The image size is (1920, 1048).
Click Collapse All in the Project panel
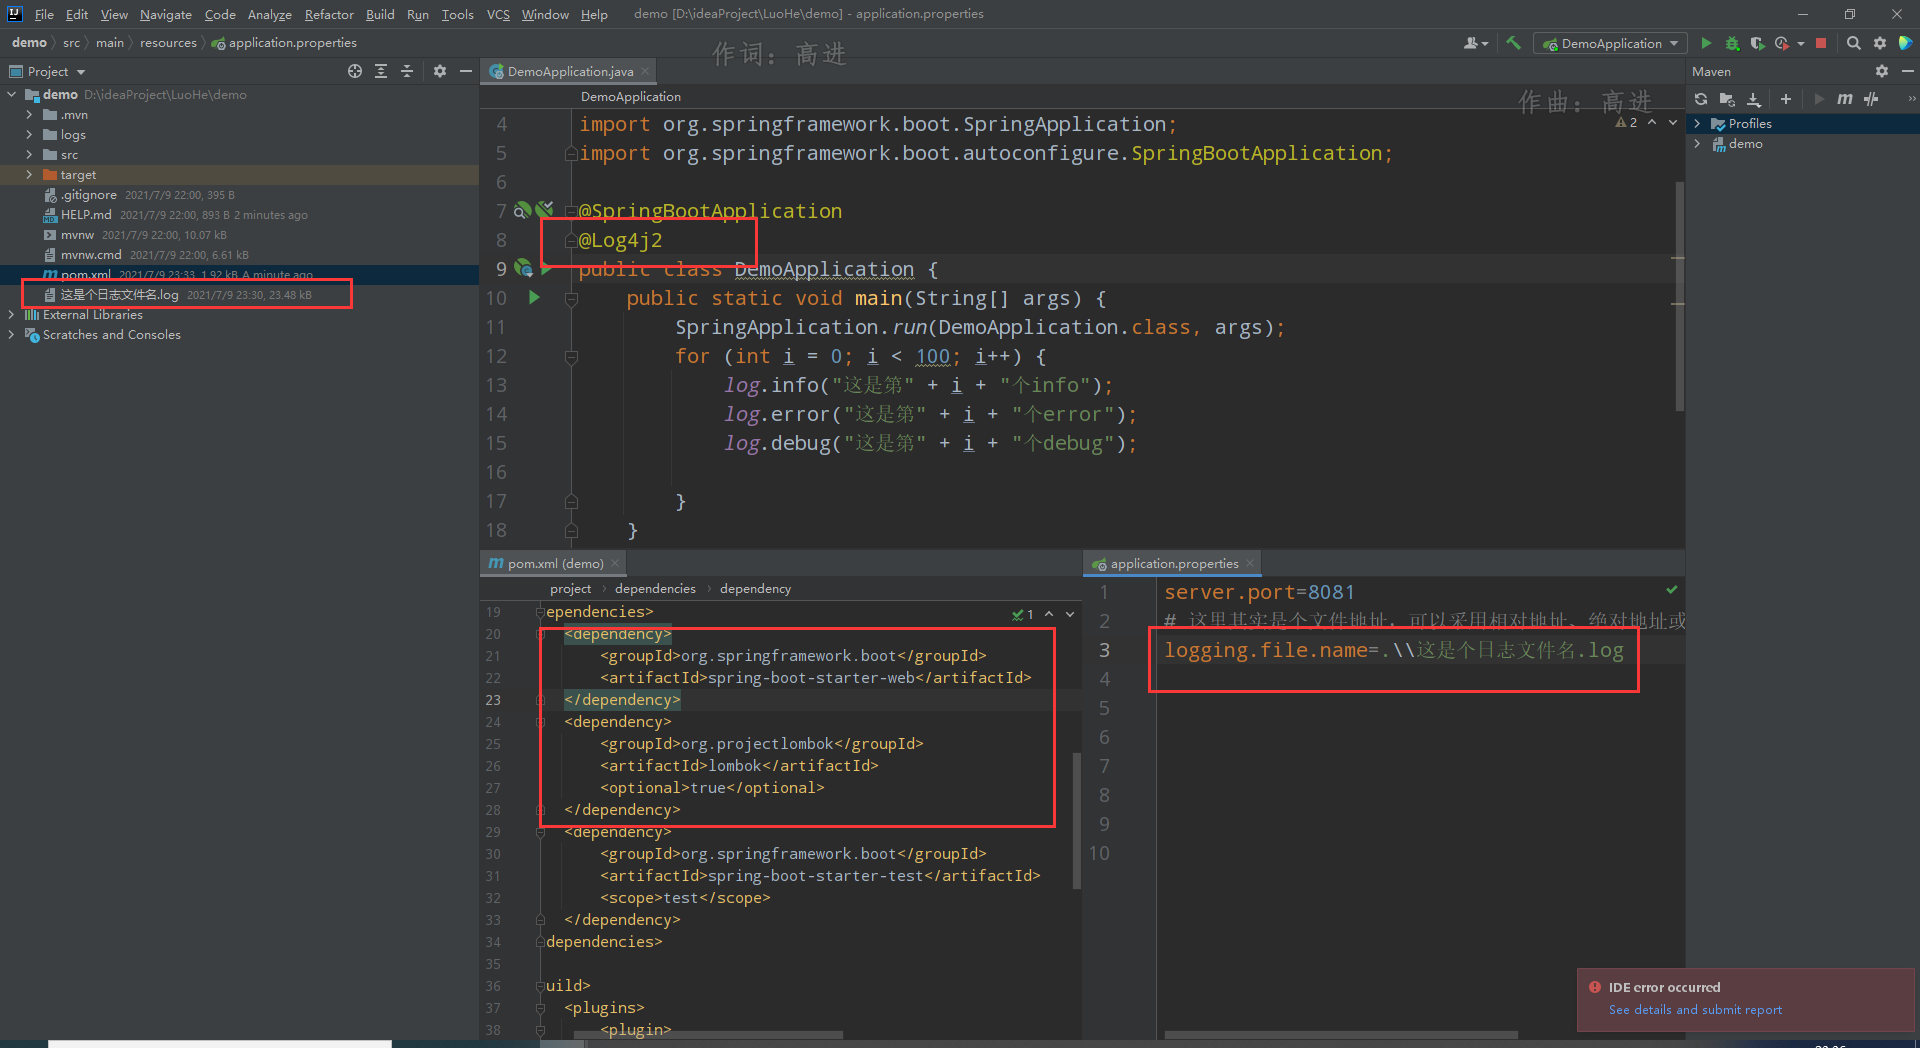click(407, 71)
